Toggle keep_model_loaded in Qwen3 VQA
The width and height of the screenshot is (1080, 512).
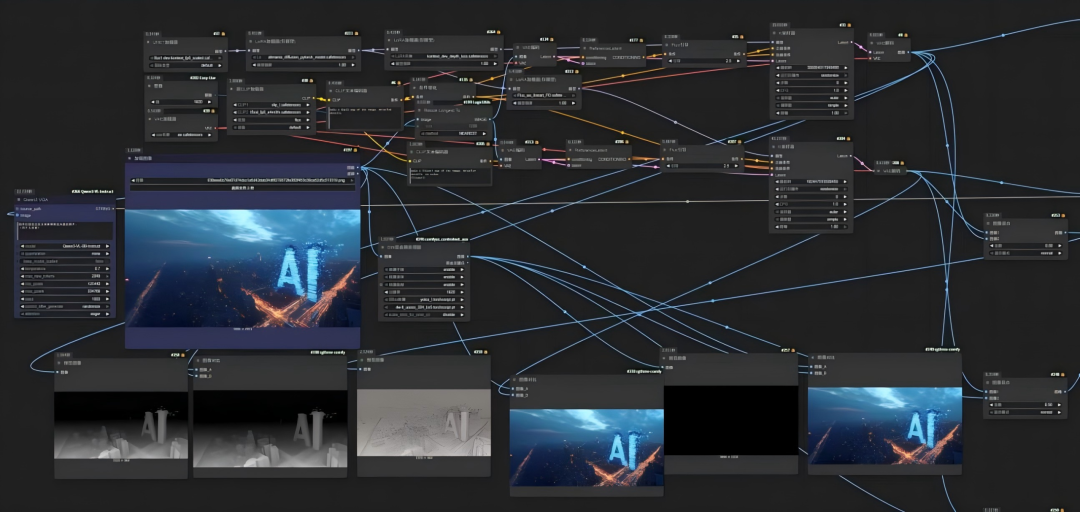coord(65,261)
